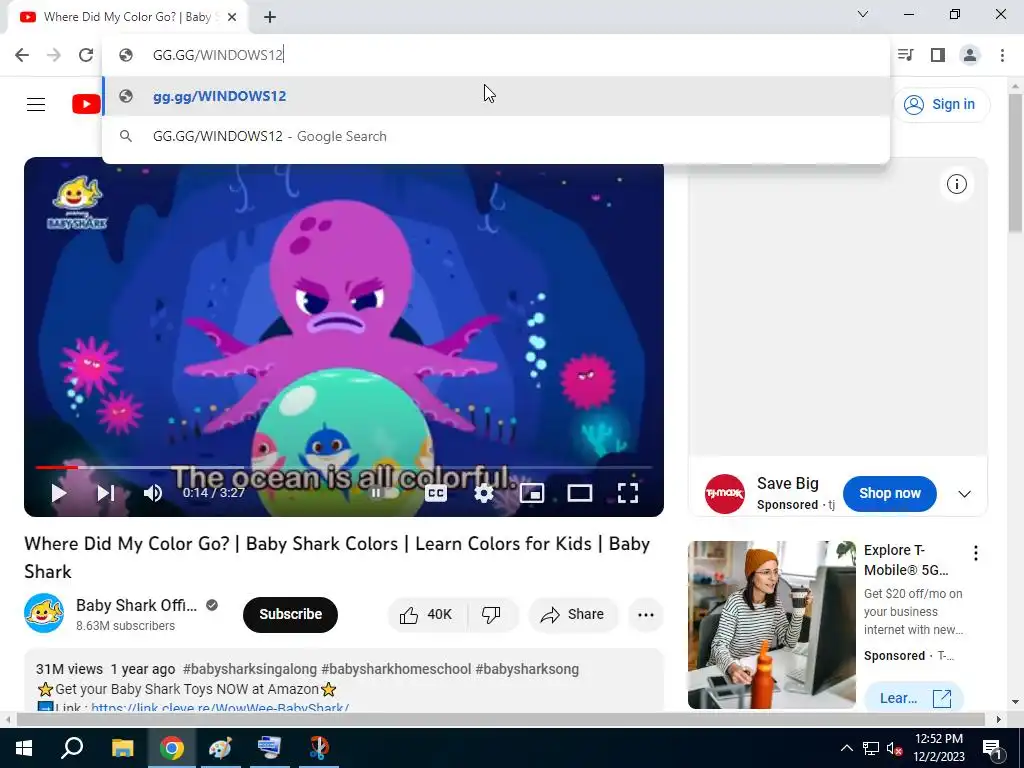The image size is (1024, 768).
Task: Sign in to YouTube
Action: point(942,104)
